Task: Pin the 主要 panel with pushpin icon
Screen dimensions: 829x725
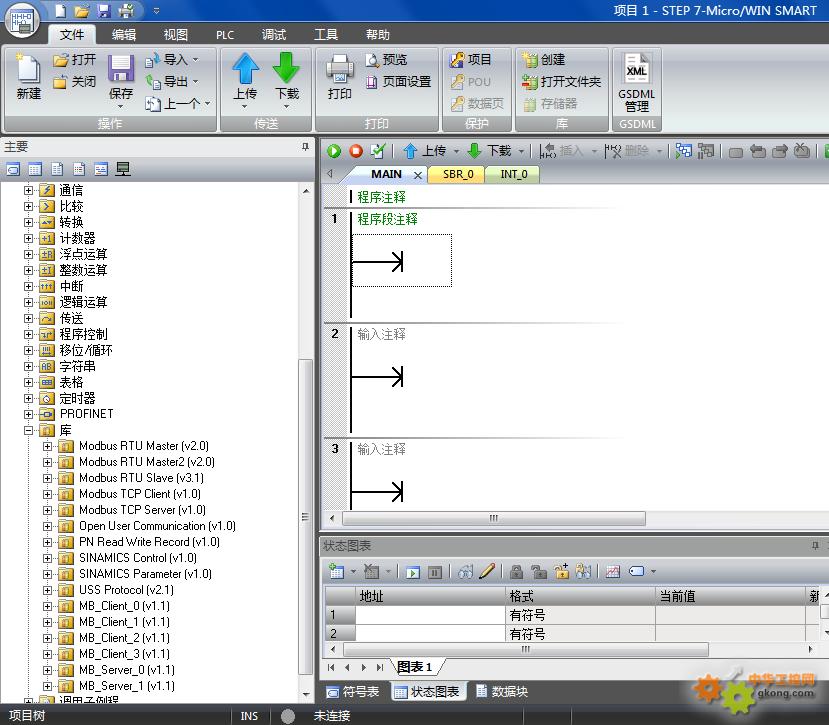Action: [x=305, y=146]
